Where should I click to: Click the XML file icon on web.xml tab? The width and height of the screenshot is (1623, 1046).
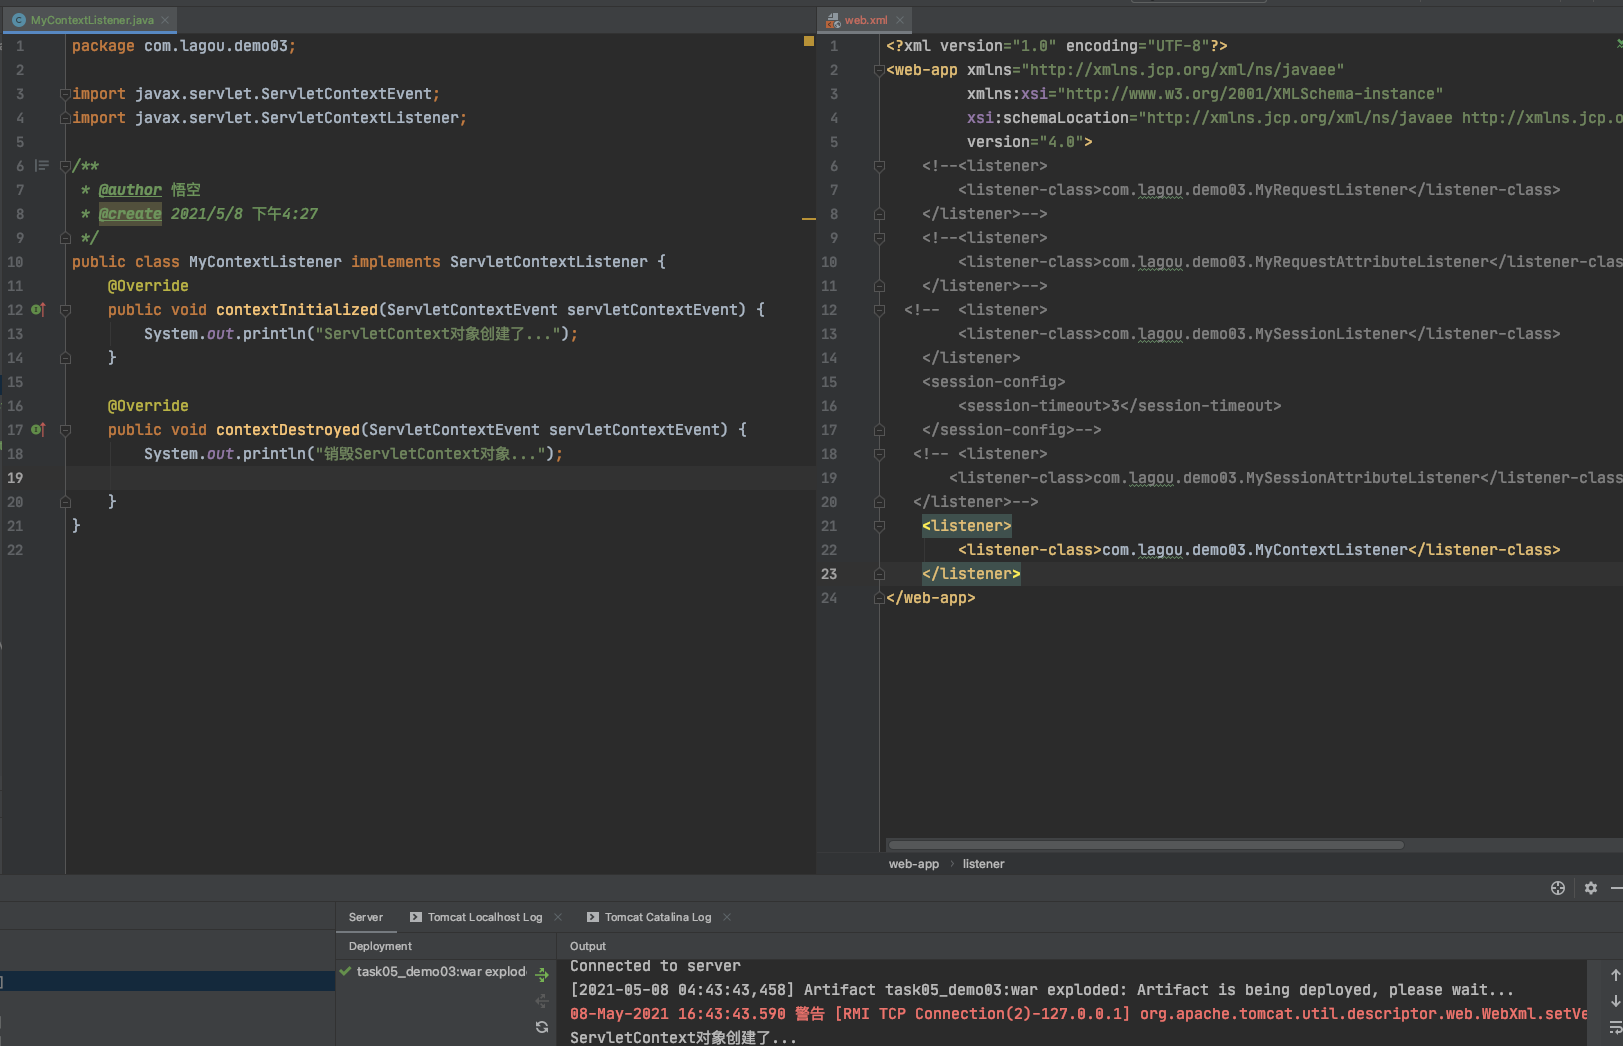[x=833, y=20]
